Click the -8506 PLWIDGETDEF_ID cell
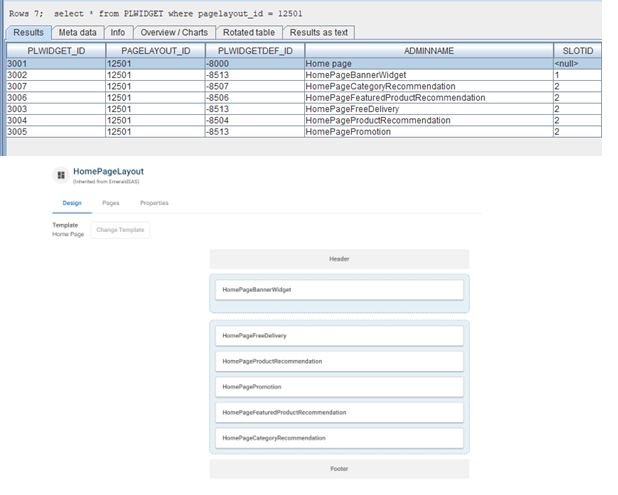The width and height of the screenshot is (618, 495). [255, 98]
